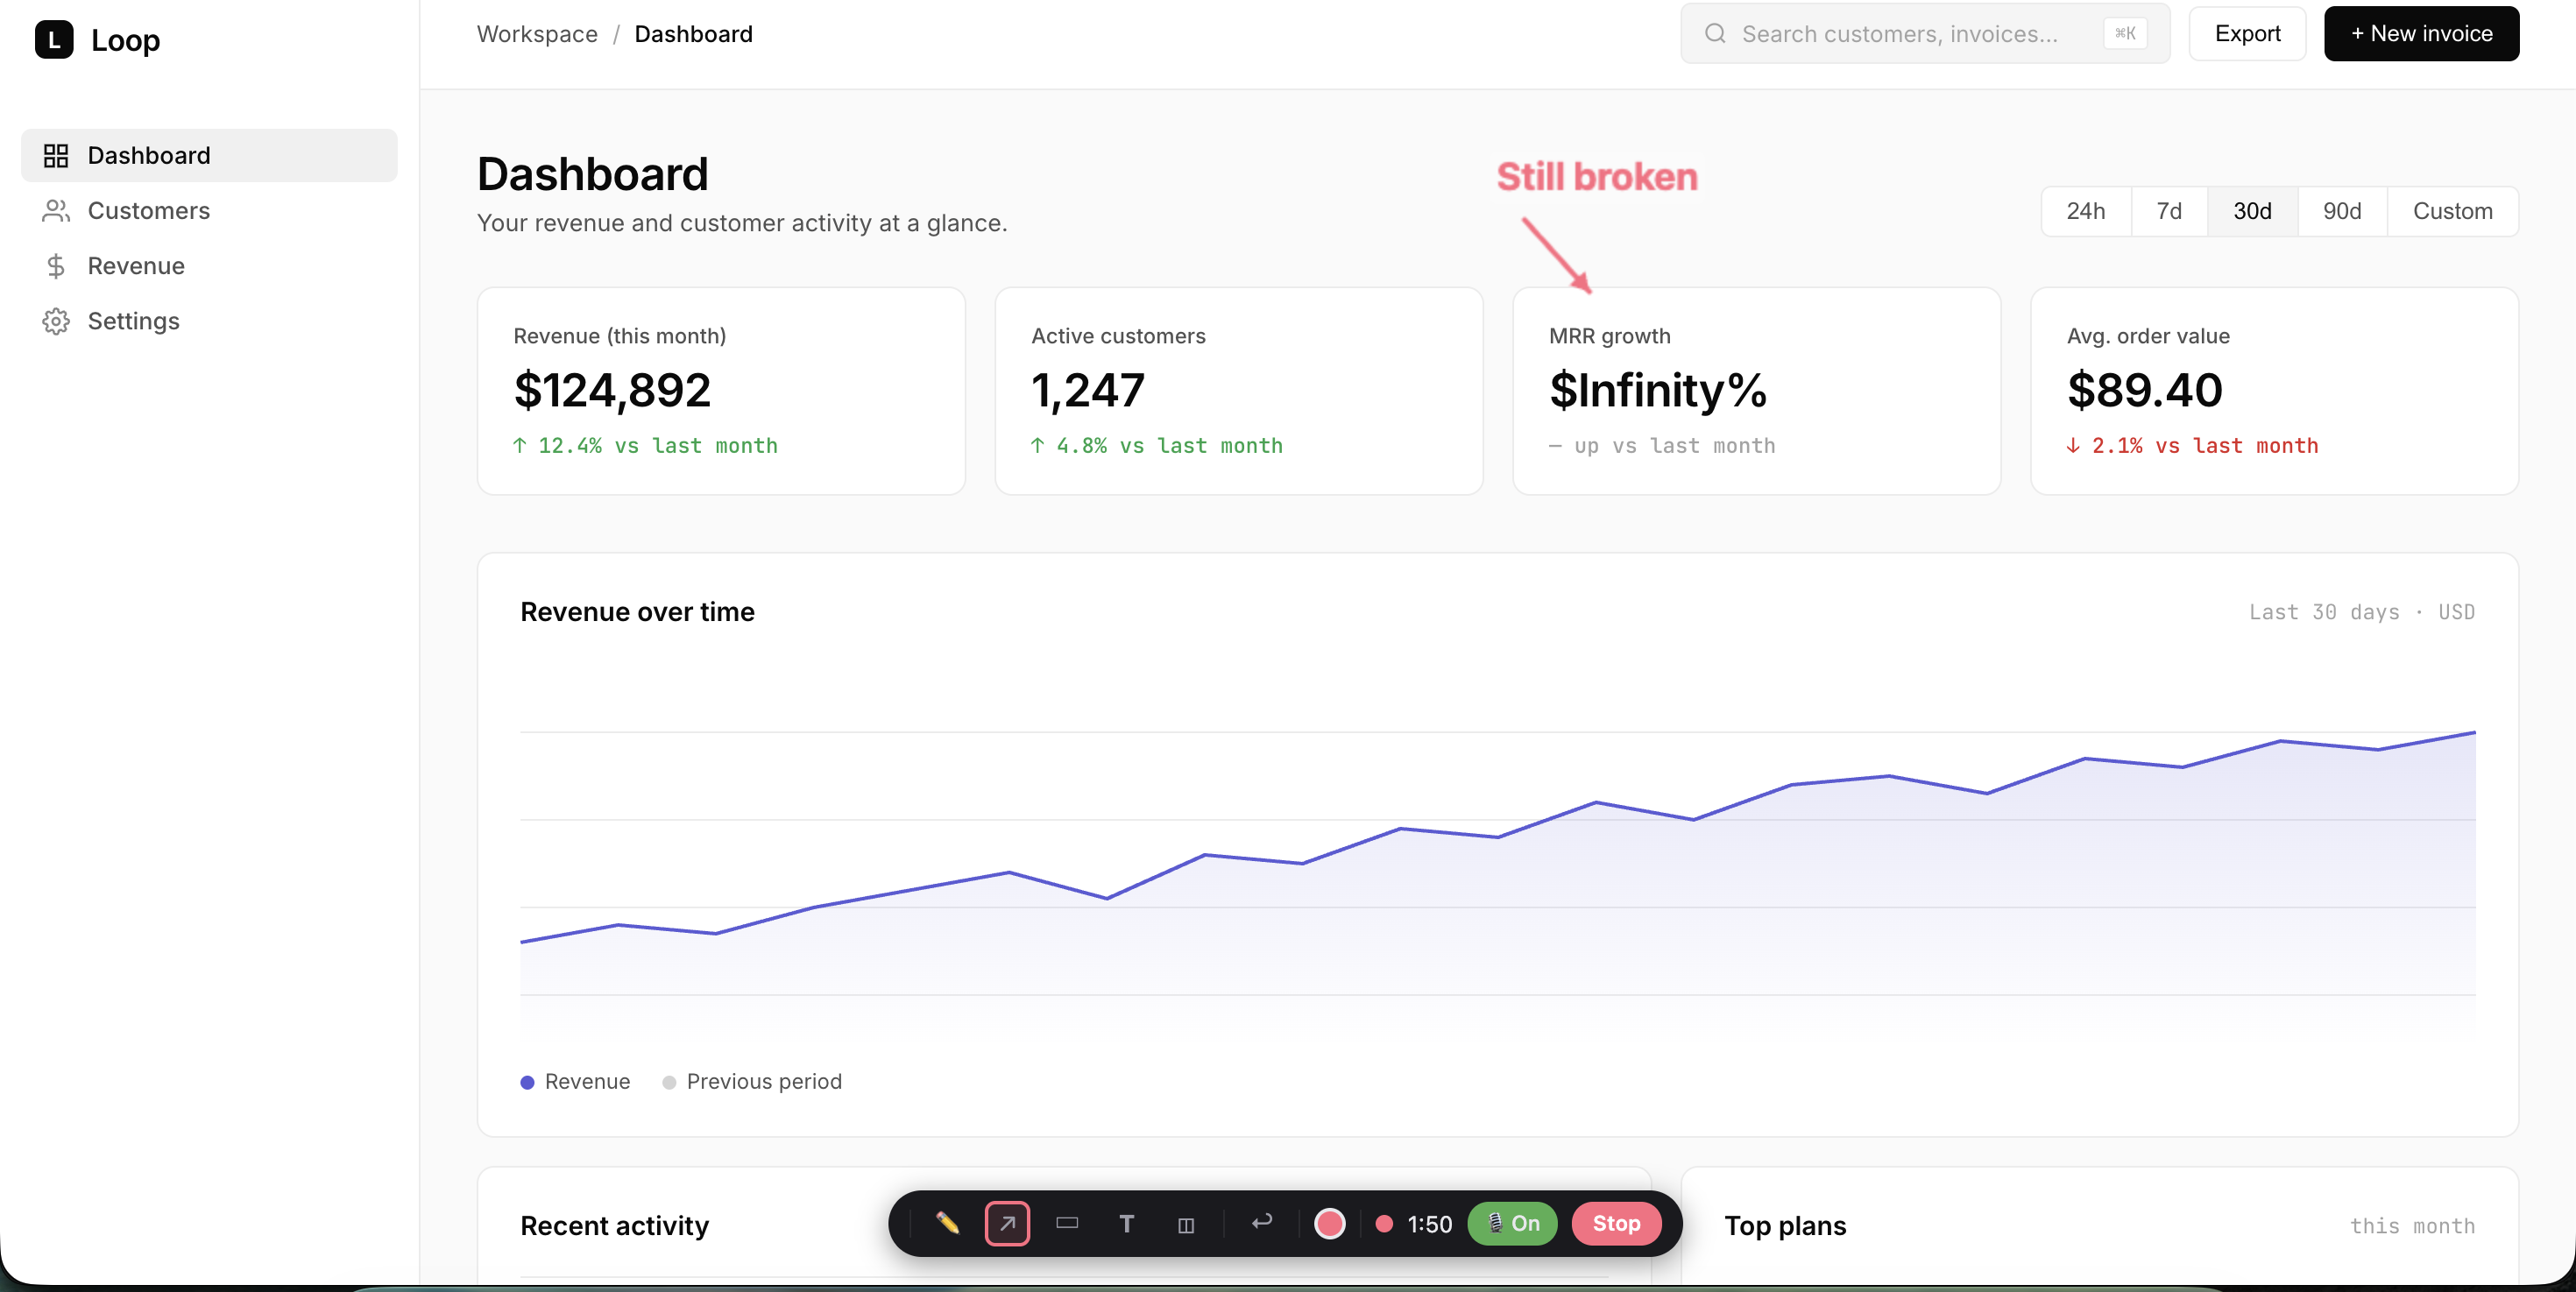Toggle the Previous period legend series
This screenshot has width=2576, height=1292.
pos(752,1081)
